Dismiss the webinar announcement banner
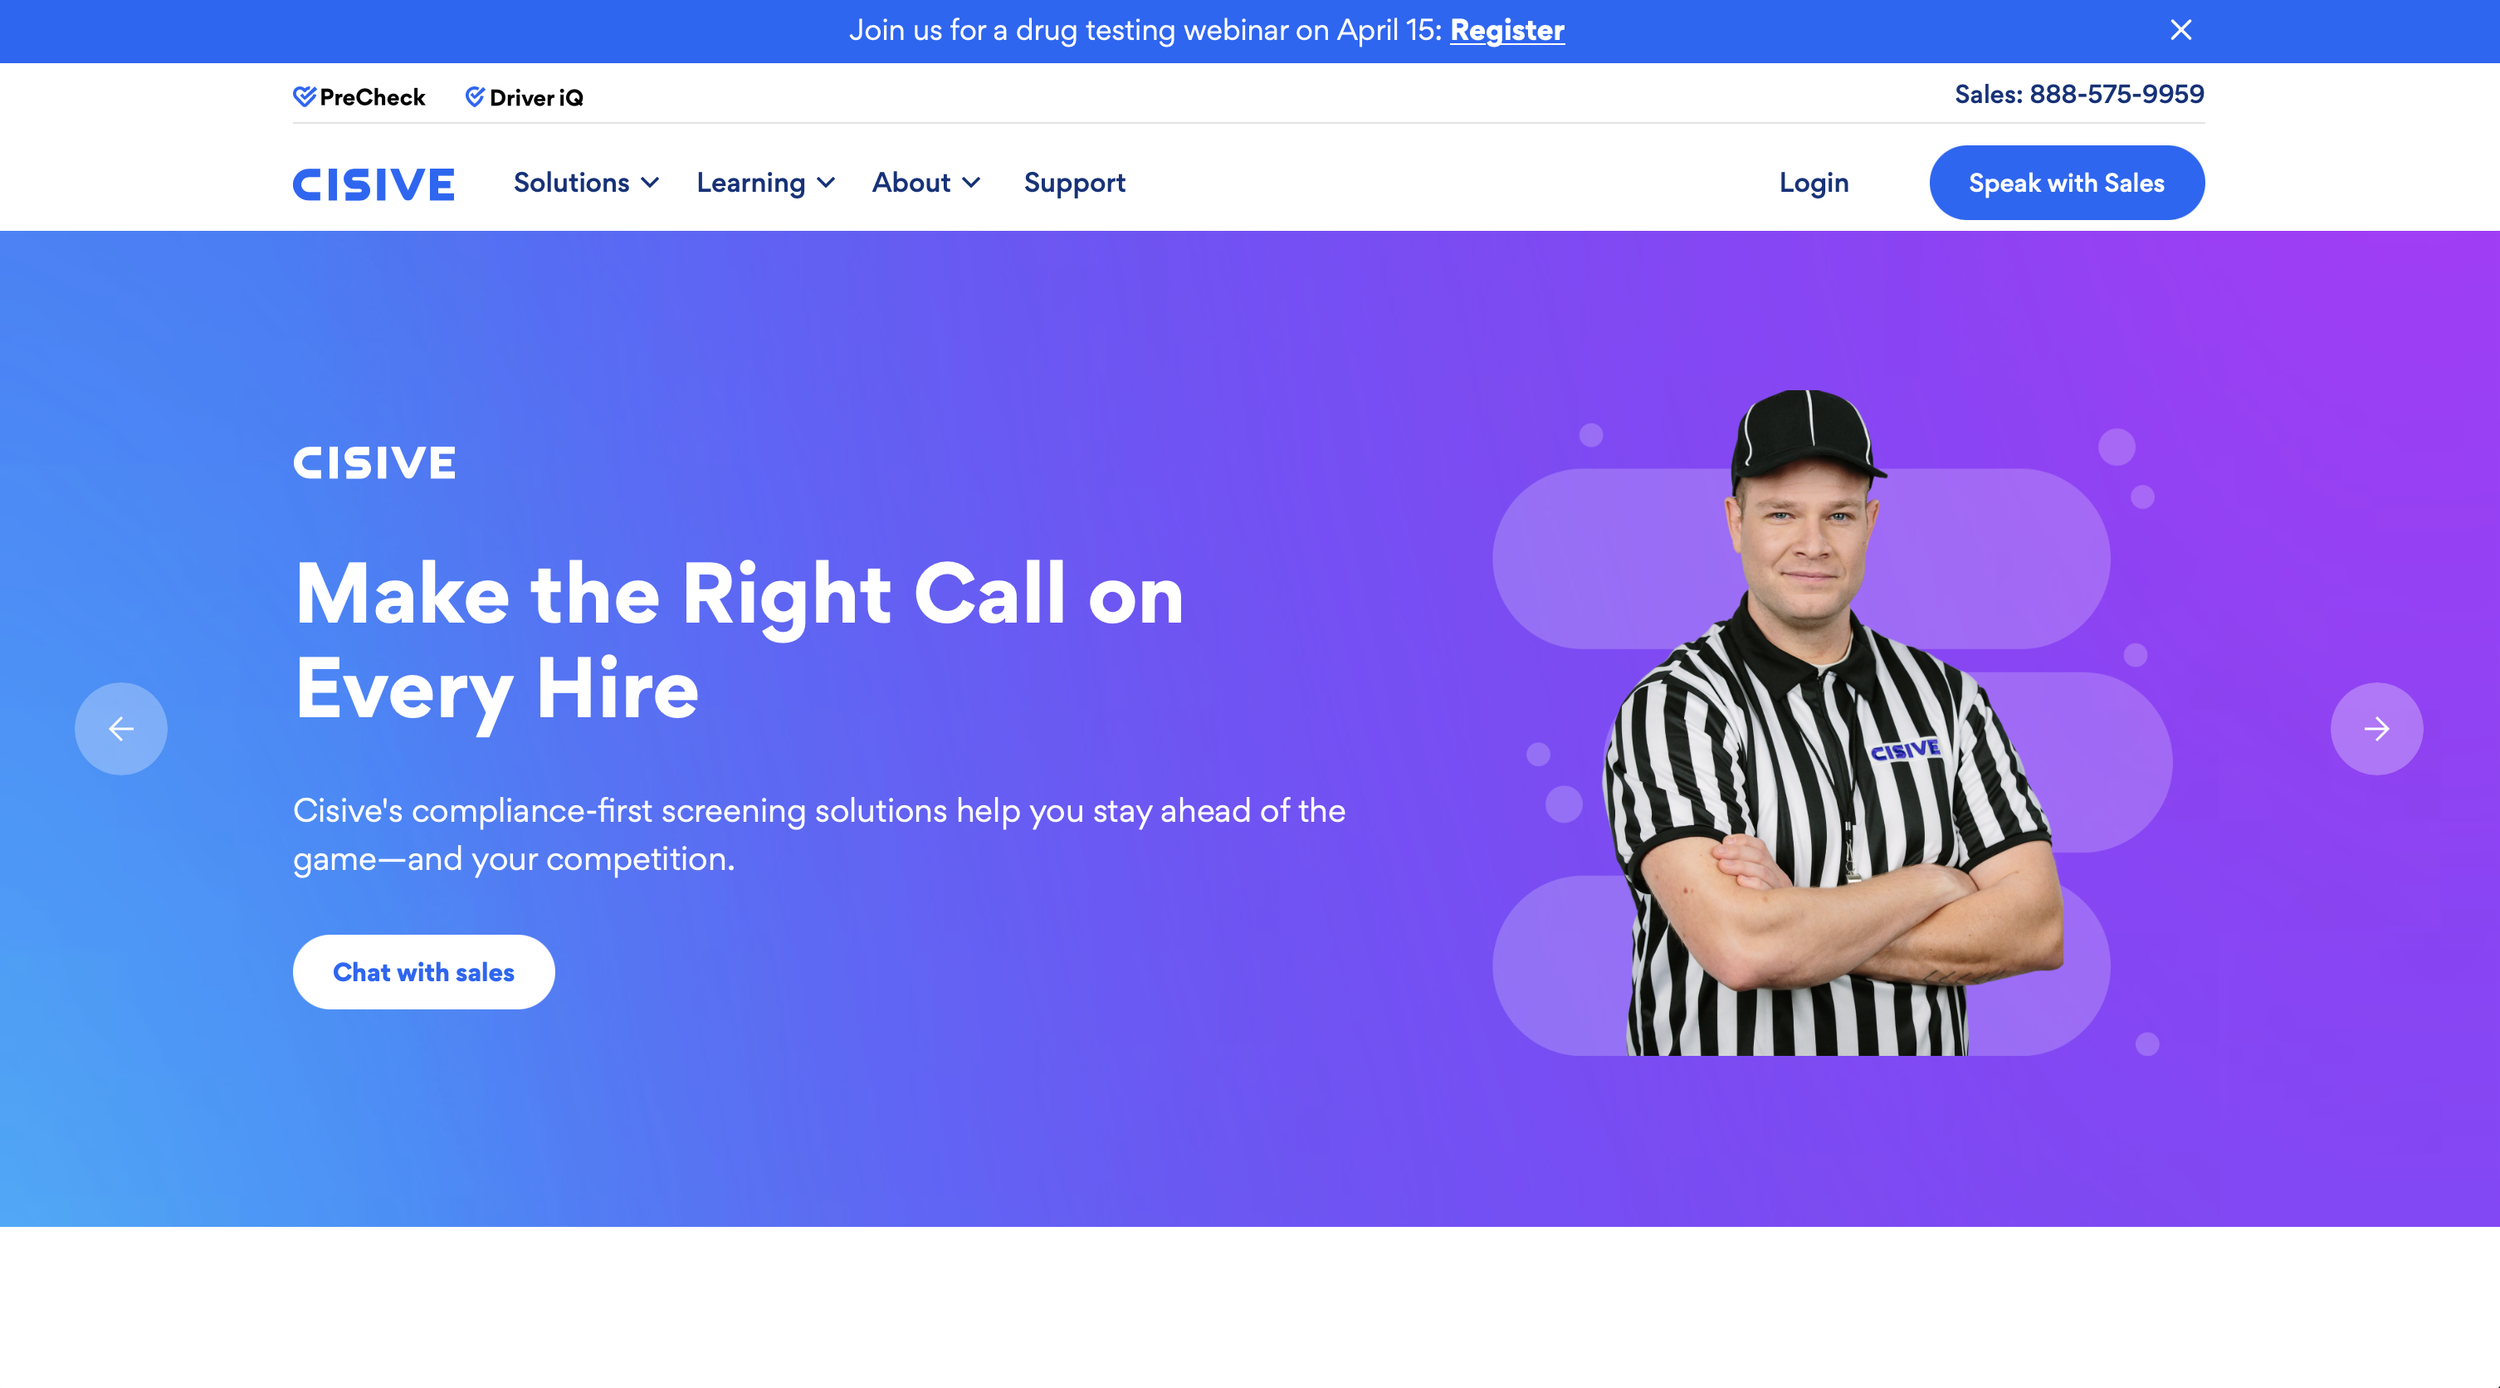This screenshot has height=1388, width=2500. click(2181, 30)
